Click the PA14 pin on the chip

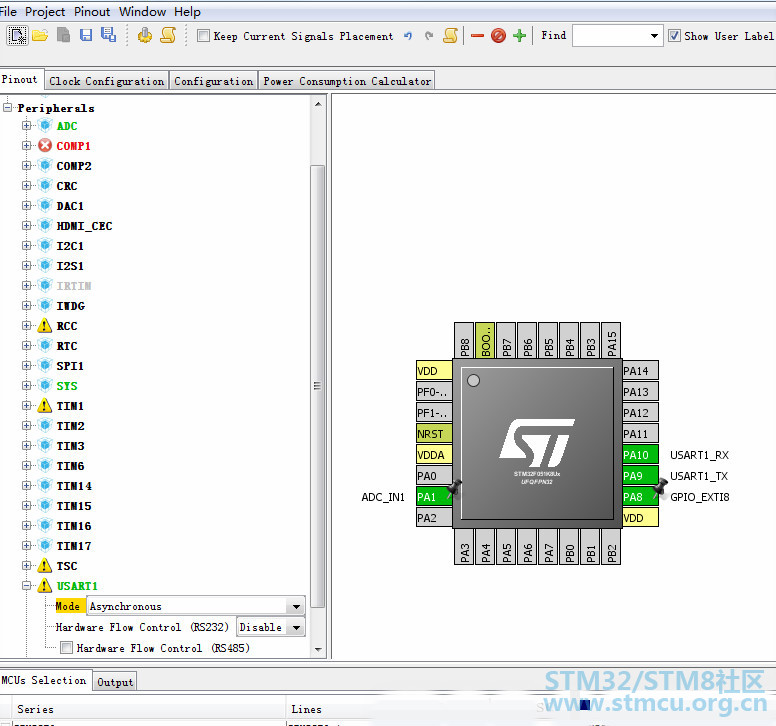point(640,371)
